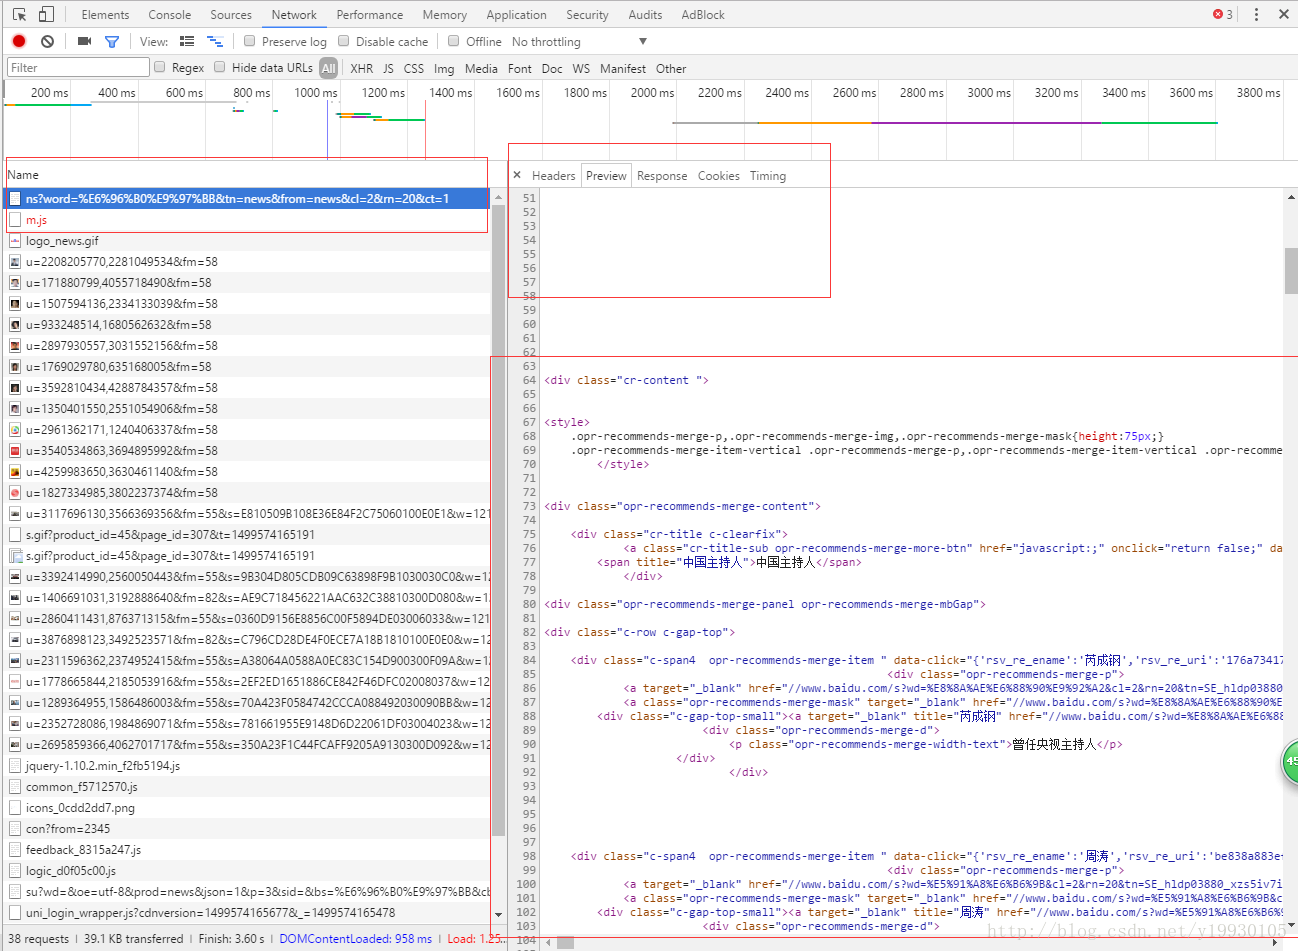Open the Security panel tab
The width and height of the screenshot is (1298, 951).
click(x=587, y=14)
